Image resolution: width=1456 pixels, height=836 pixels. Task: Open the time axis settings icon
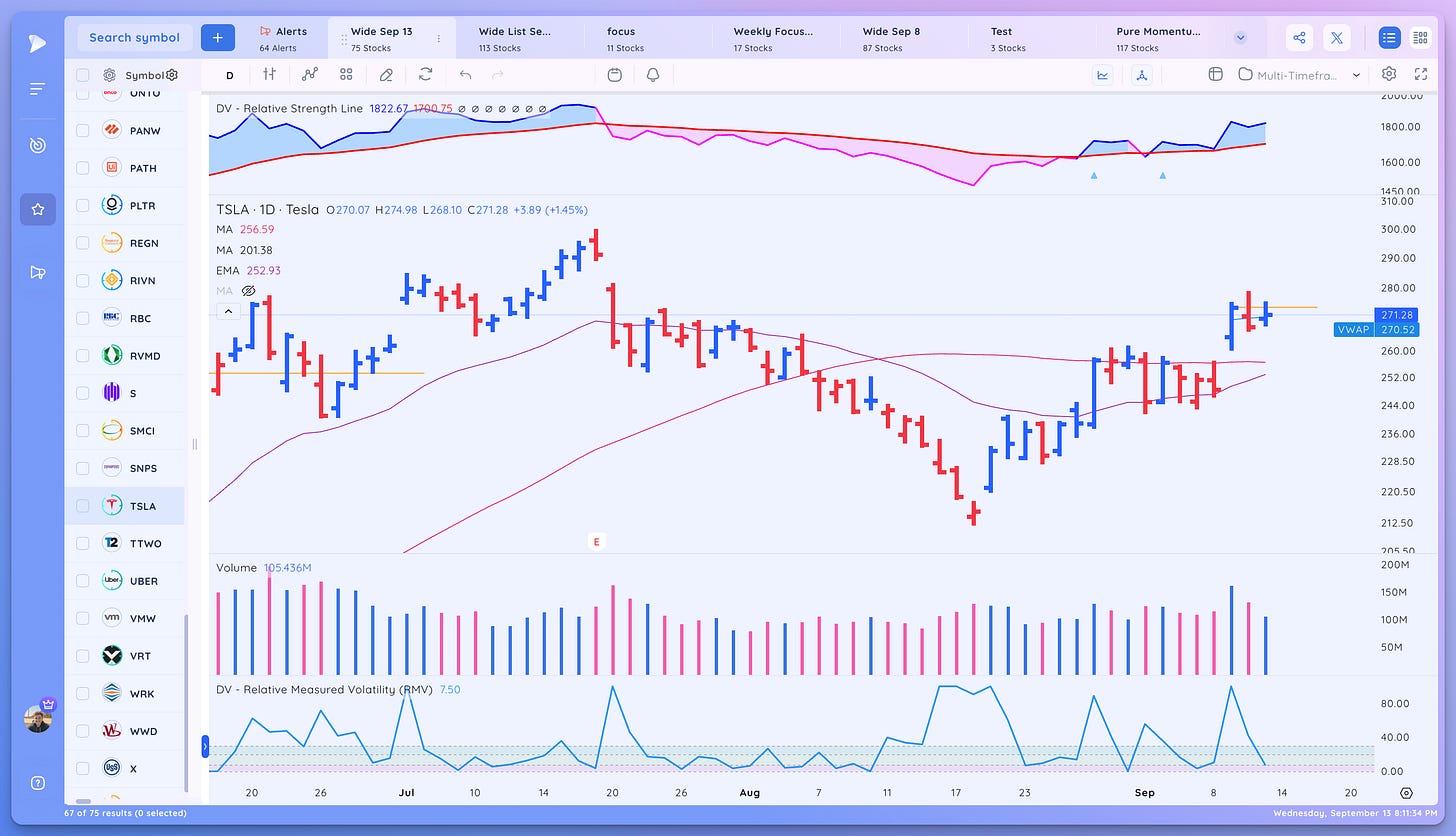pyautogui.click(x=1406, y=792)
